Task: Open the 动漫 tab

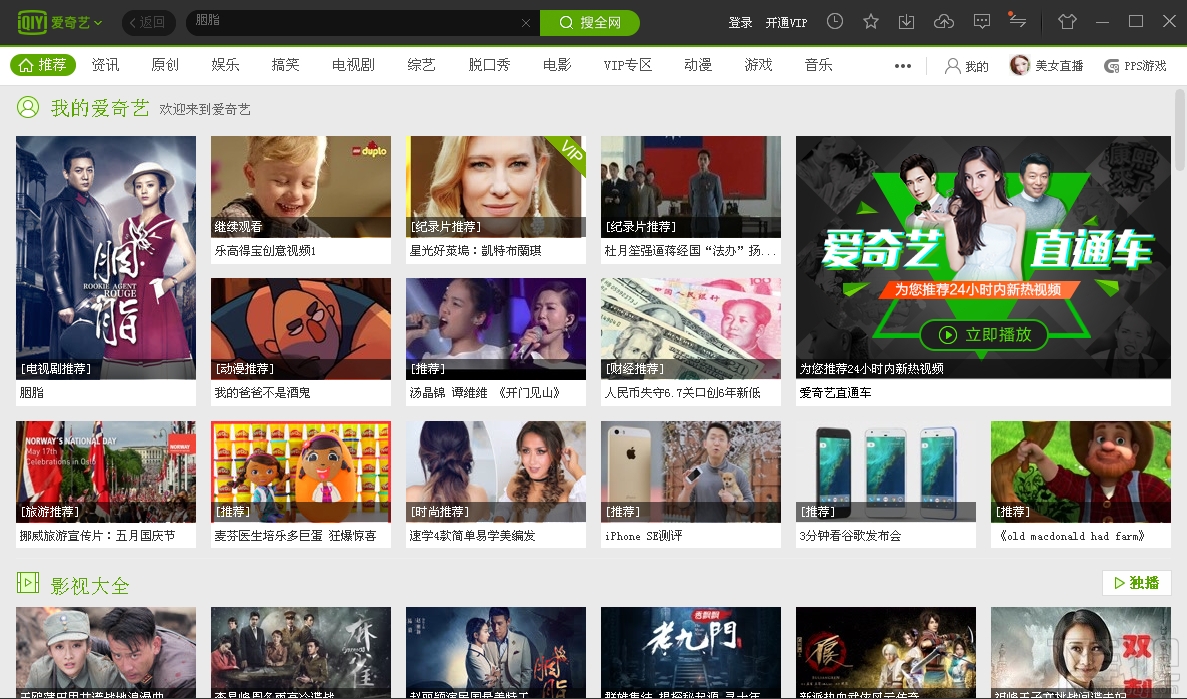Action: (x=698, y=65)
